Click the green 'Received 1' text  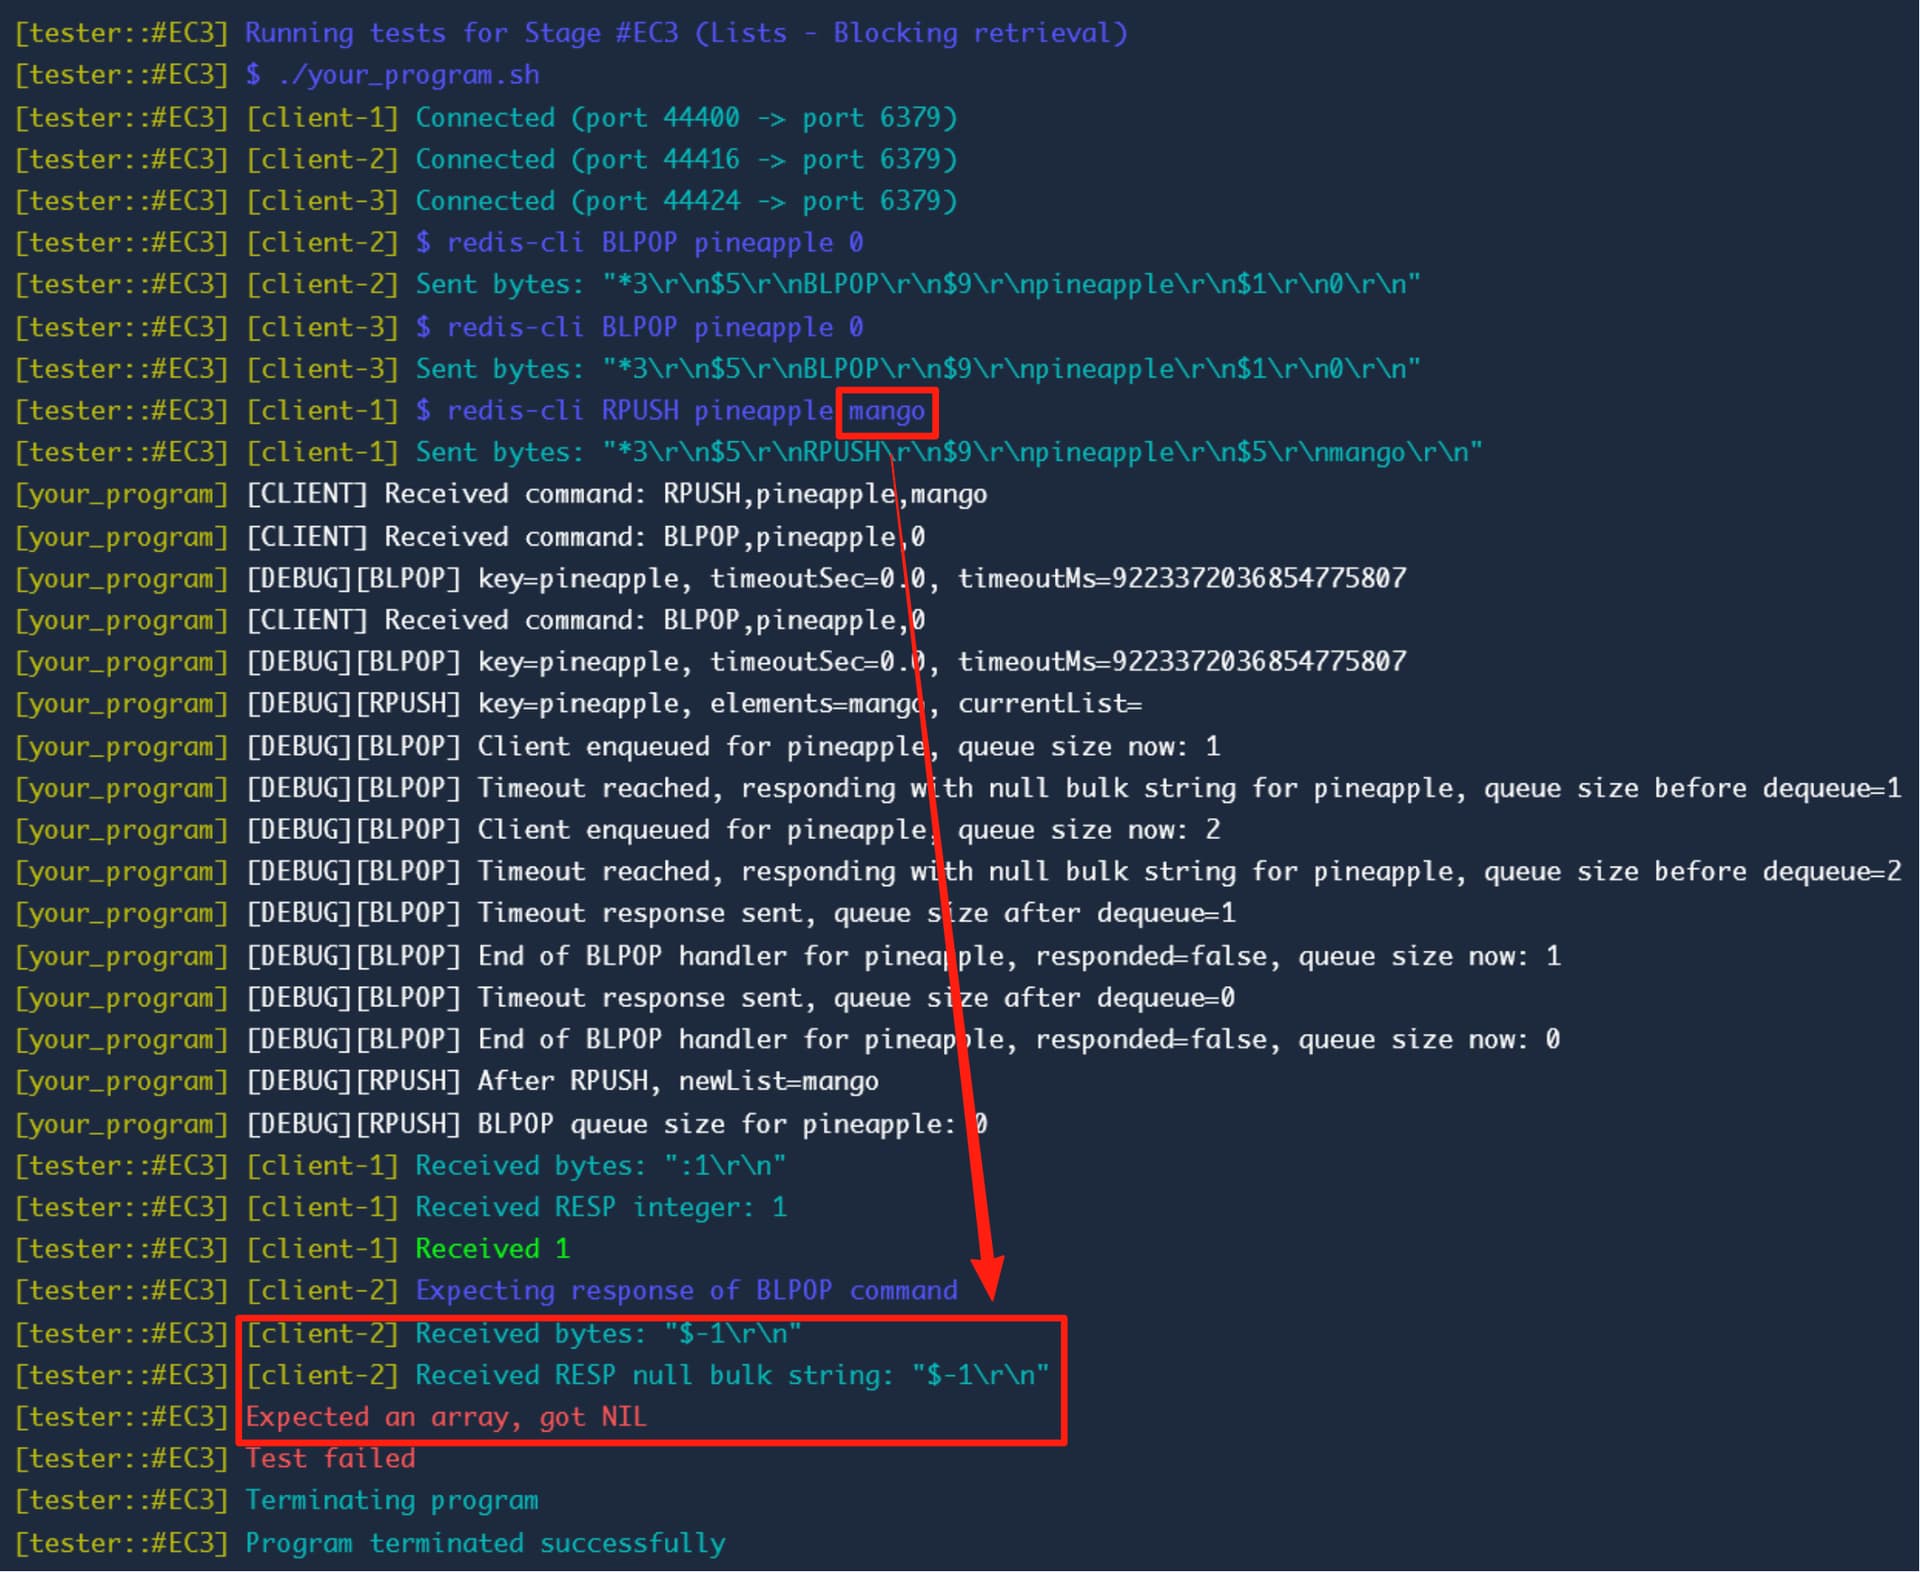[492, 1248]
